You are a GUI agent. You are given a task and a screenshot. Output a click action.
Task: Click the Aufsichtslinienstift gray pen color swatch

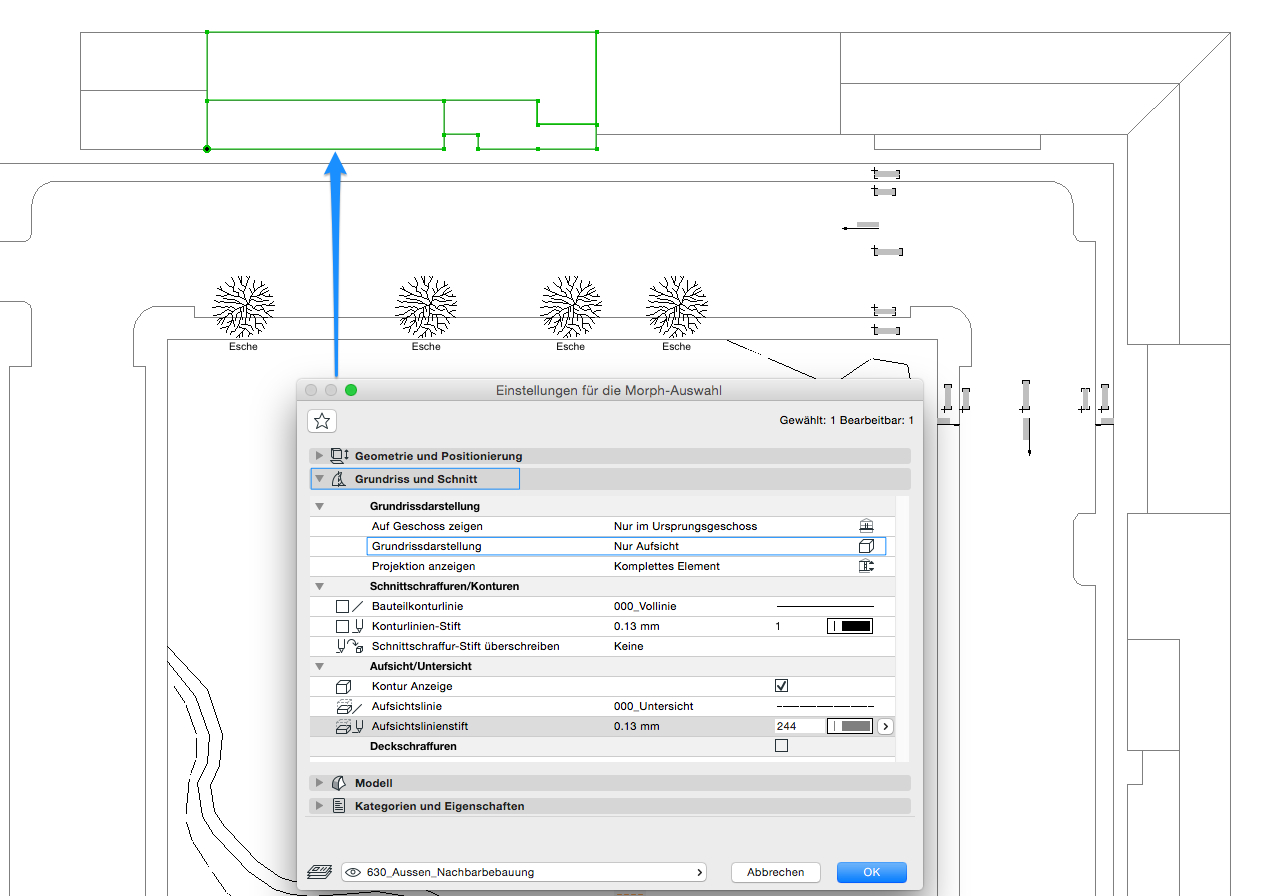(x=850, y=726)
